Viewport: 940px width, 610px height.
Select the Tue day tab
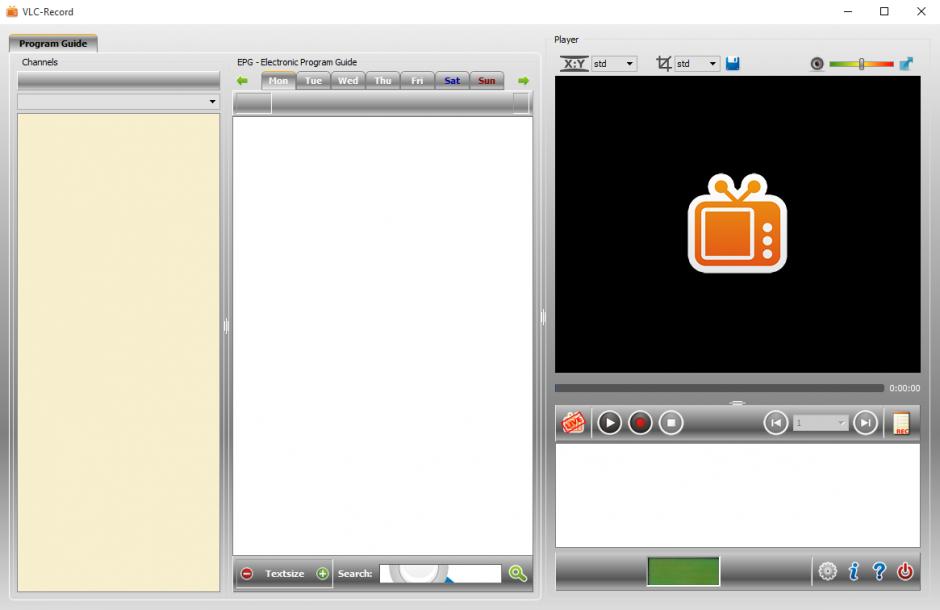[x=313, y=81]
